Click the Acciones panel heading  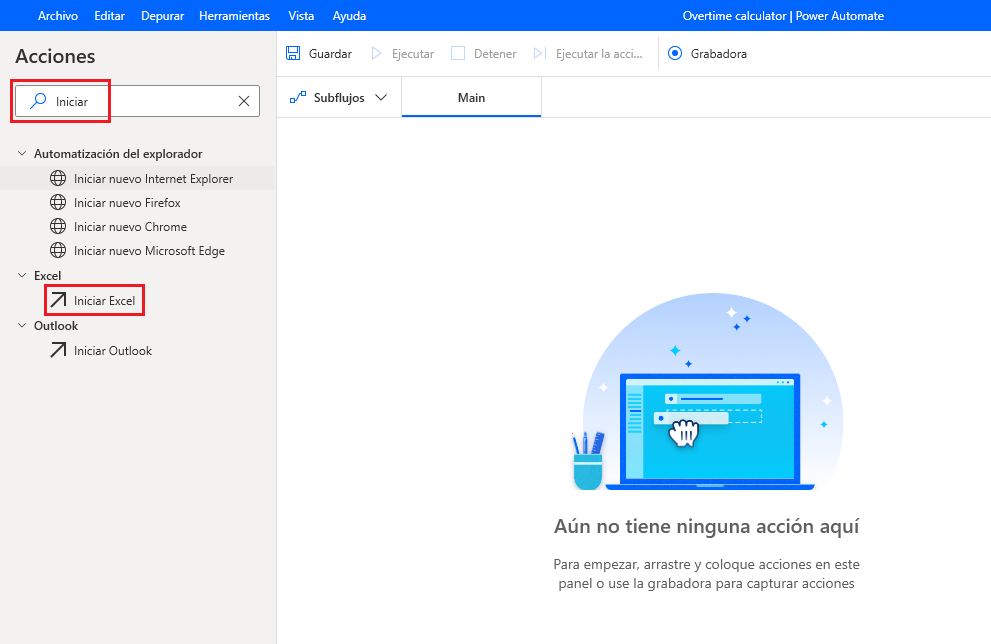click(x=55, y=56)
